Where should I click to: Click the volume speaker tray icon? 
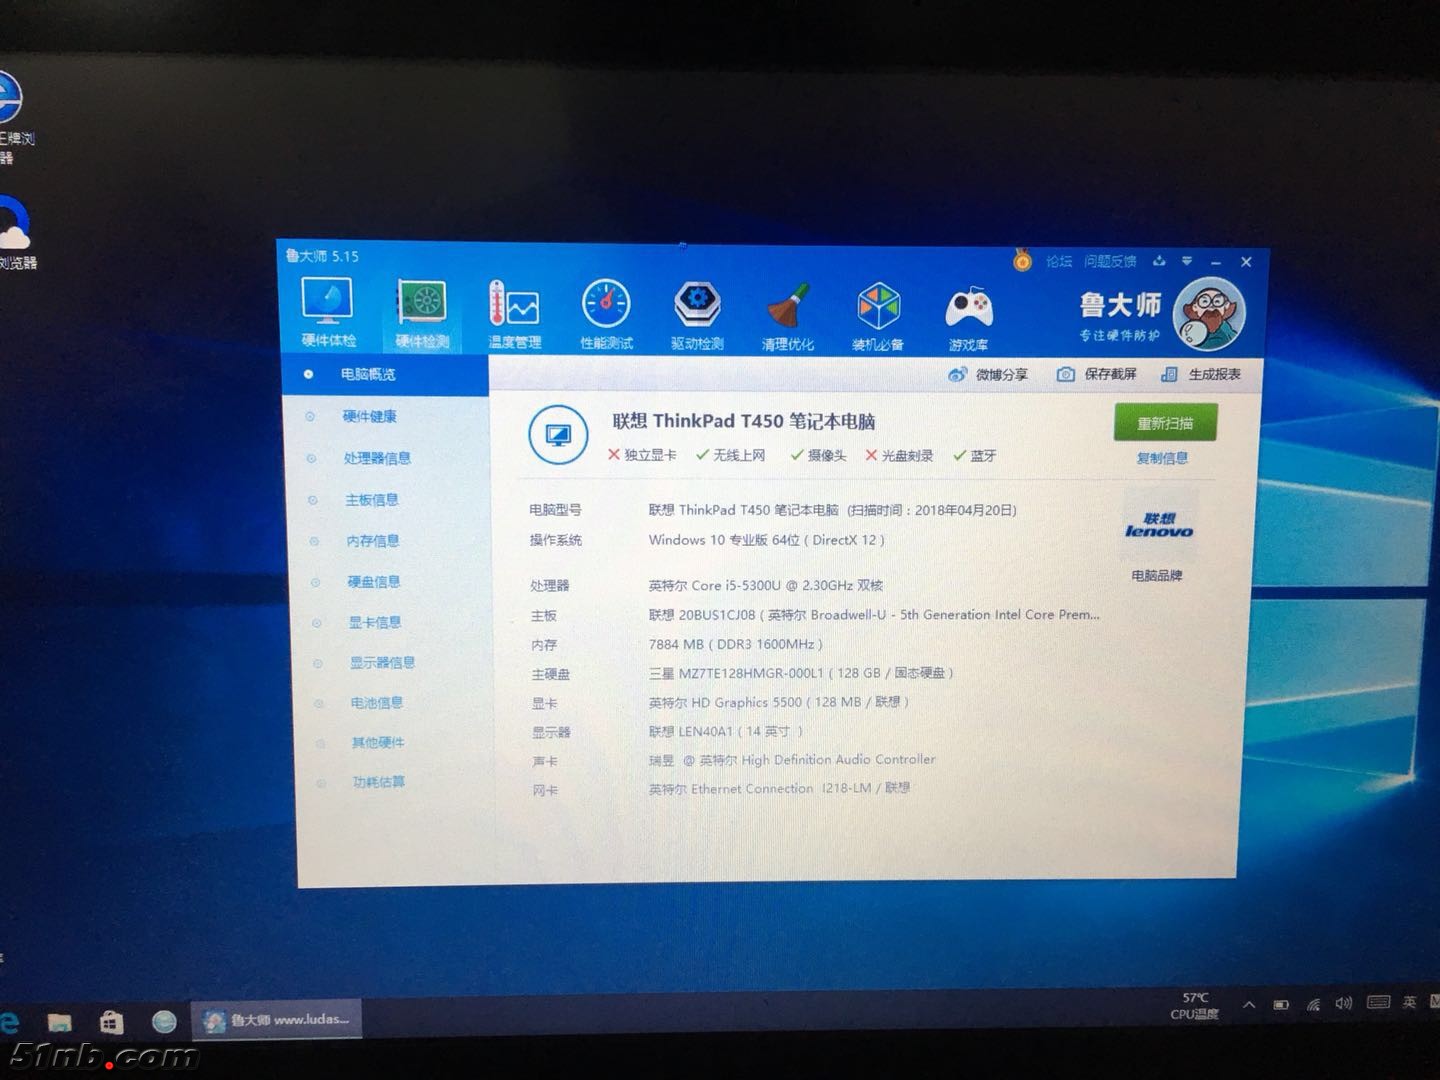pyautogui.click(x=1344, y=1004)
